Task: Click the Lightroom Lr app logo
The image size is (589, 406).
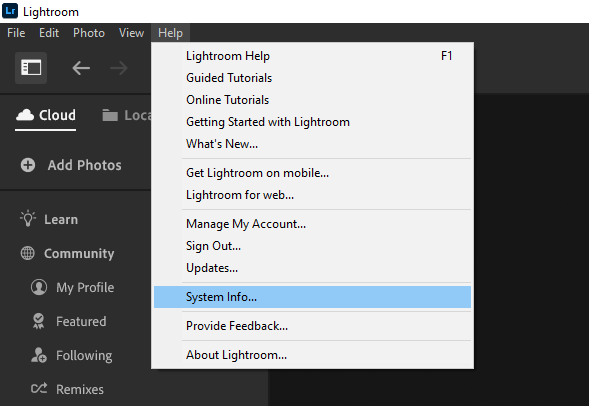Action: (x=10, y=11)
